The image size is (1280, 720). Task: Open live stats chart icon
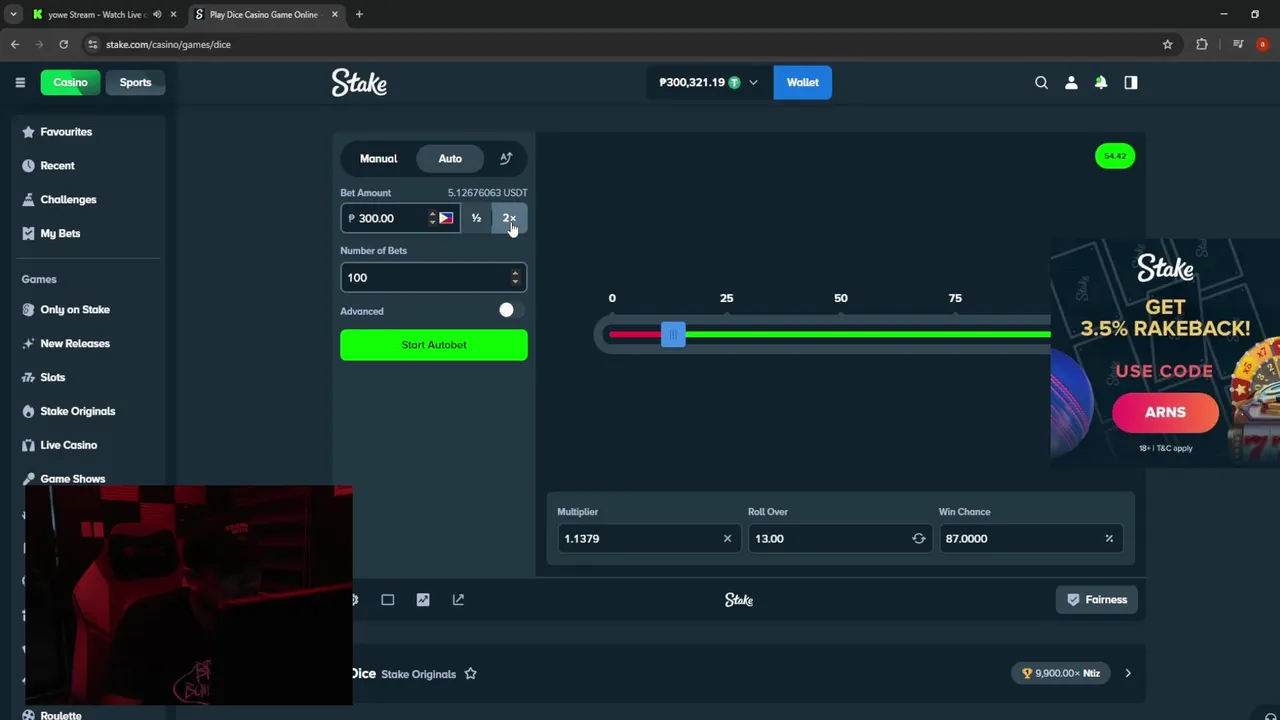click(x=423, y=599)
